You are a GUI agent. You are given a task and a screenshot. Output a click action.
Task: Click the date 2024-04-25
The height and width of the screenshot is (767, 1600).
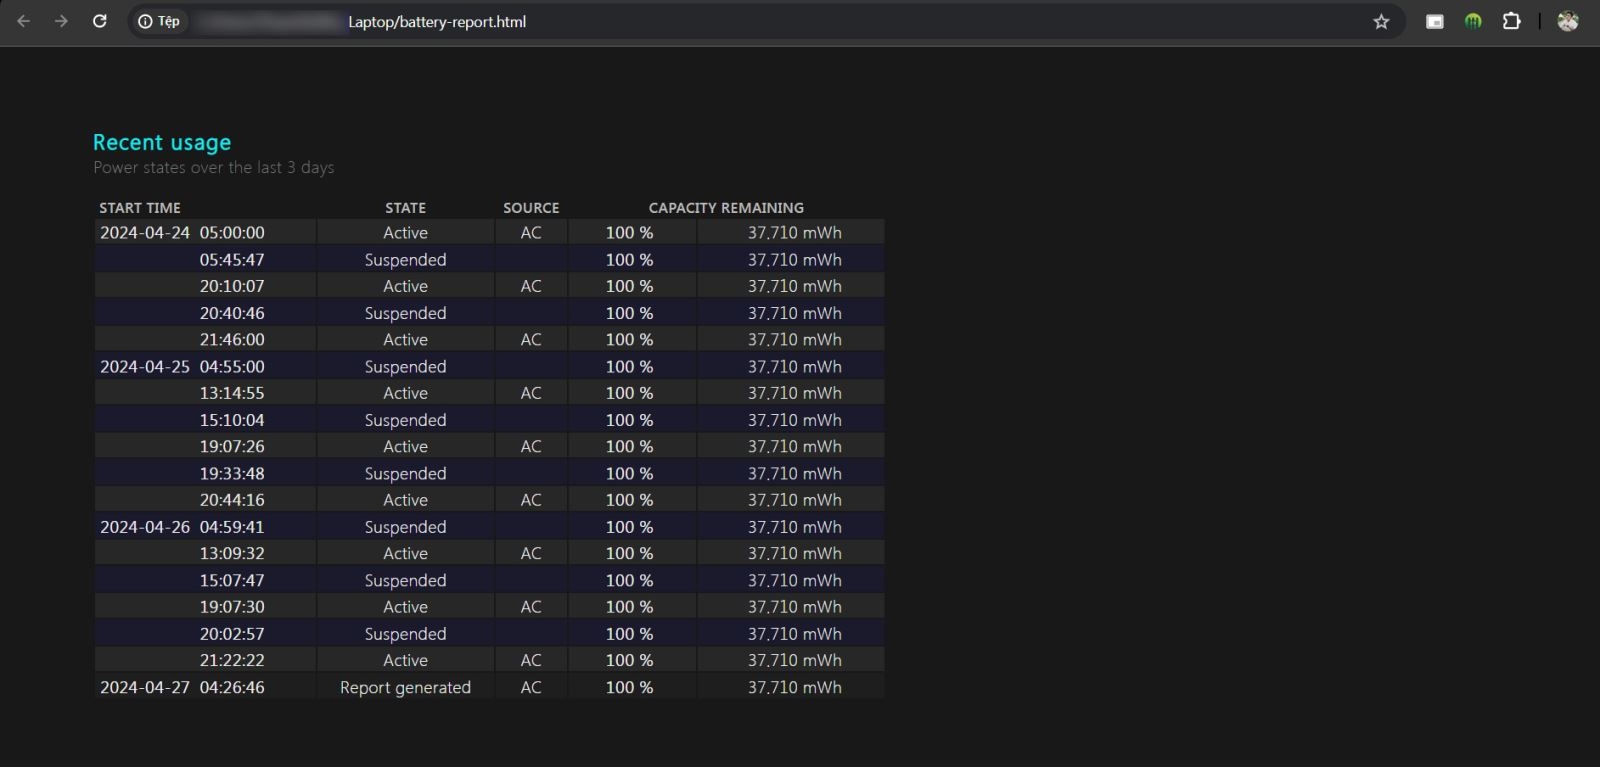point(145,366)
